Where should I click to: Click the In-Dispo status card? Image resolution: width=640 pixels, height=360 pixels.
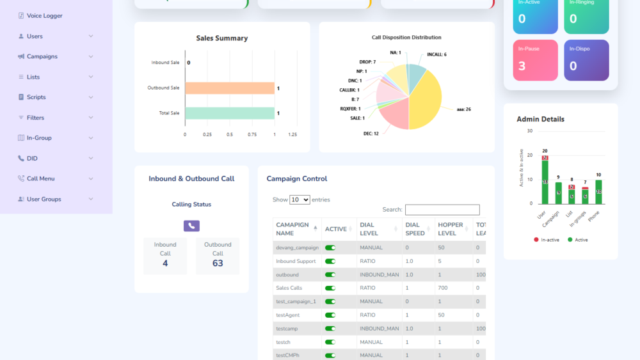click(586, 60)
